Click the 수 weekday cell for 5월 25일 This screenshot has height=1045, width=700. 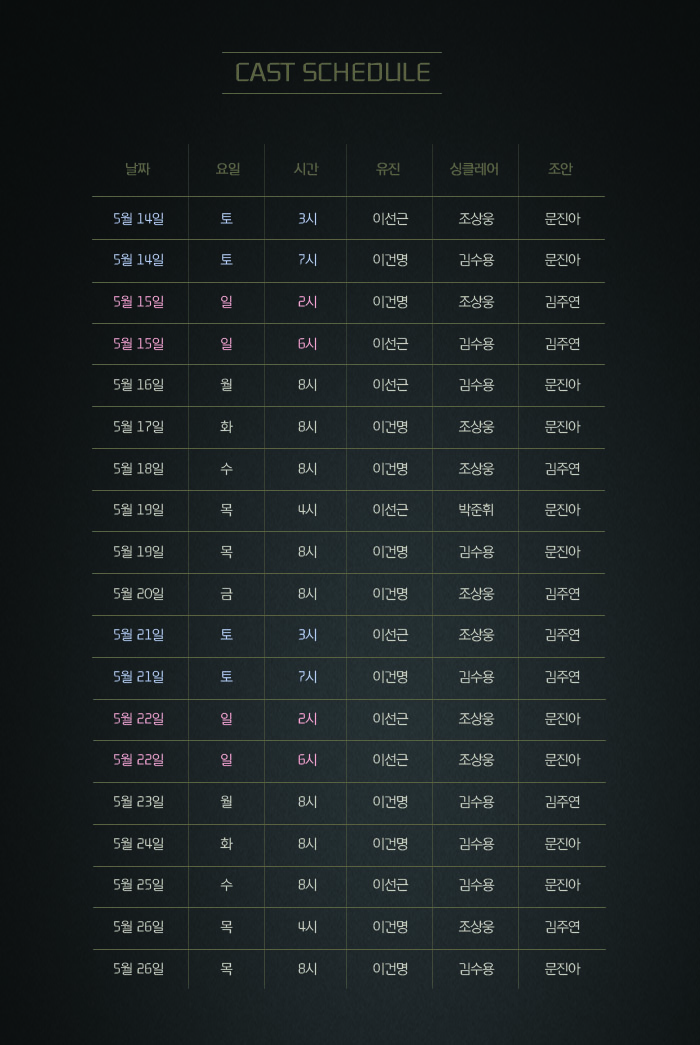227,885
